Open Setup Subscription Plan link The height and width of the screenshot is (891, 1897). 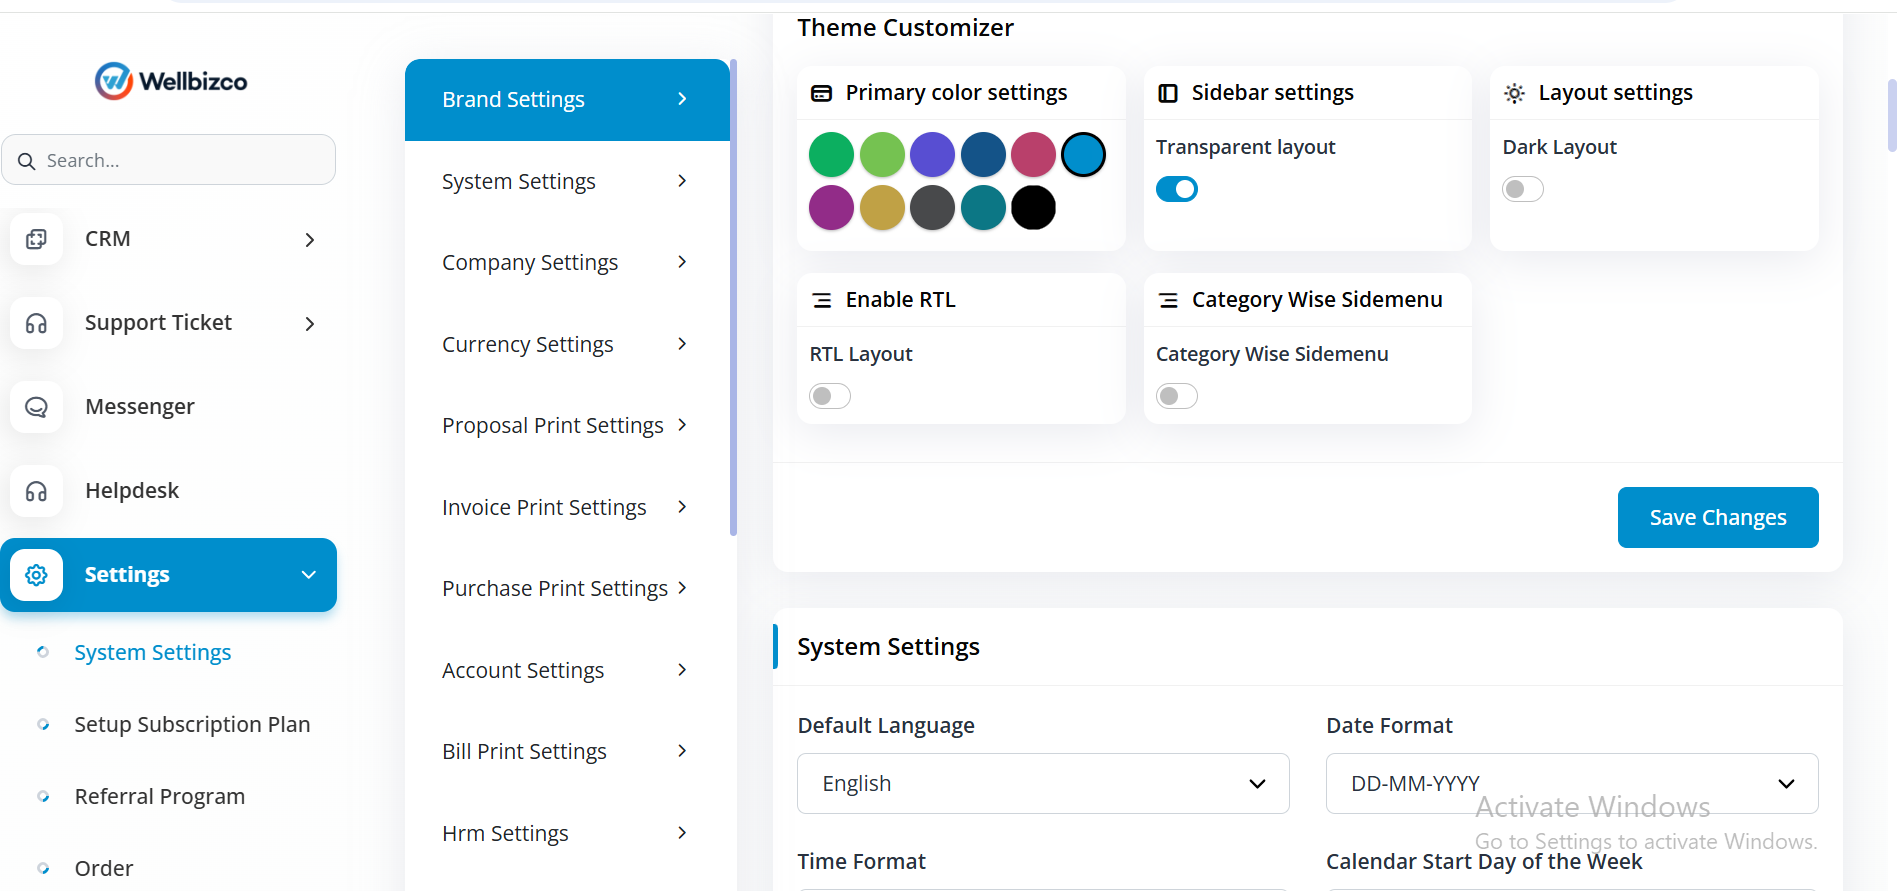pos(192,724)
